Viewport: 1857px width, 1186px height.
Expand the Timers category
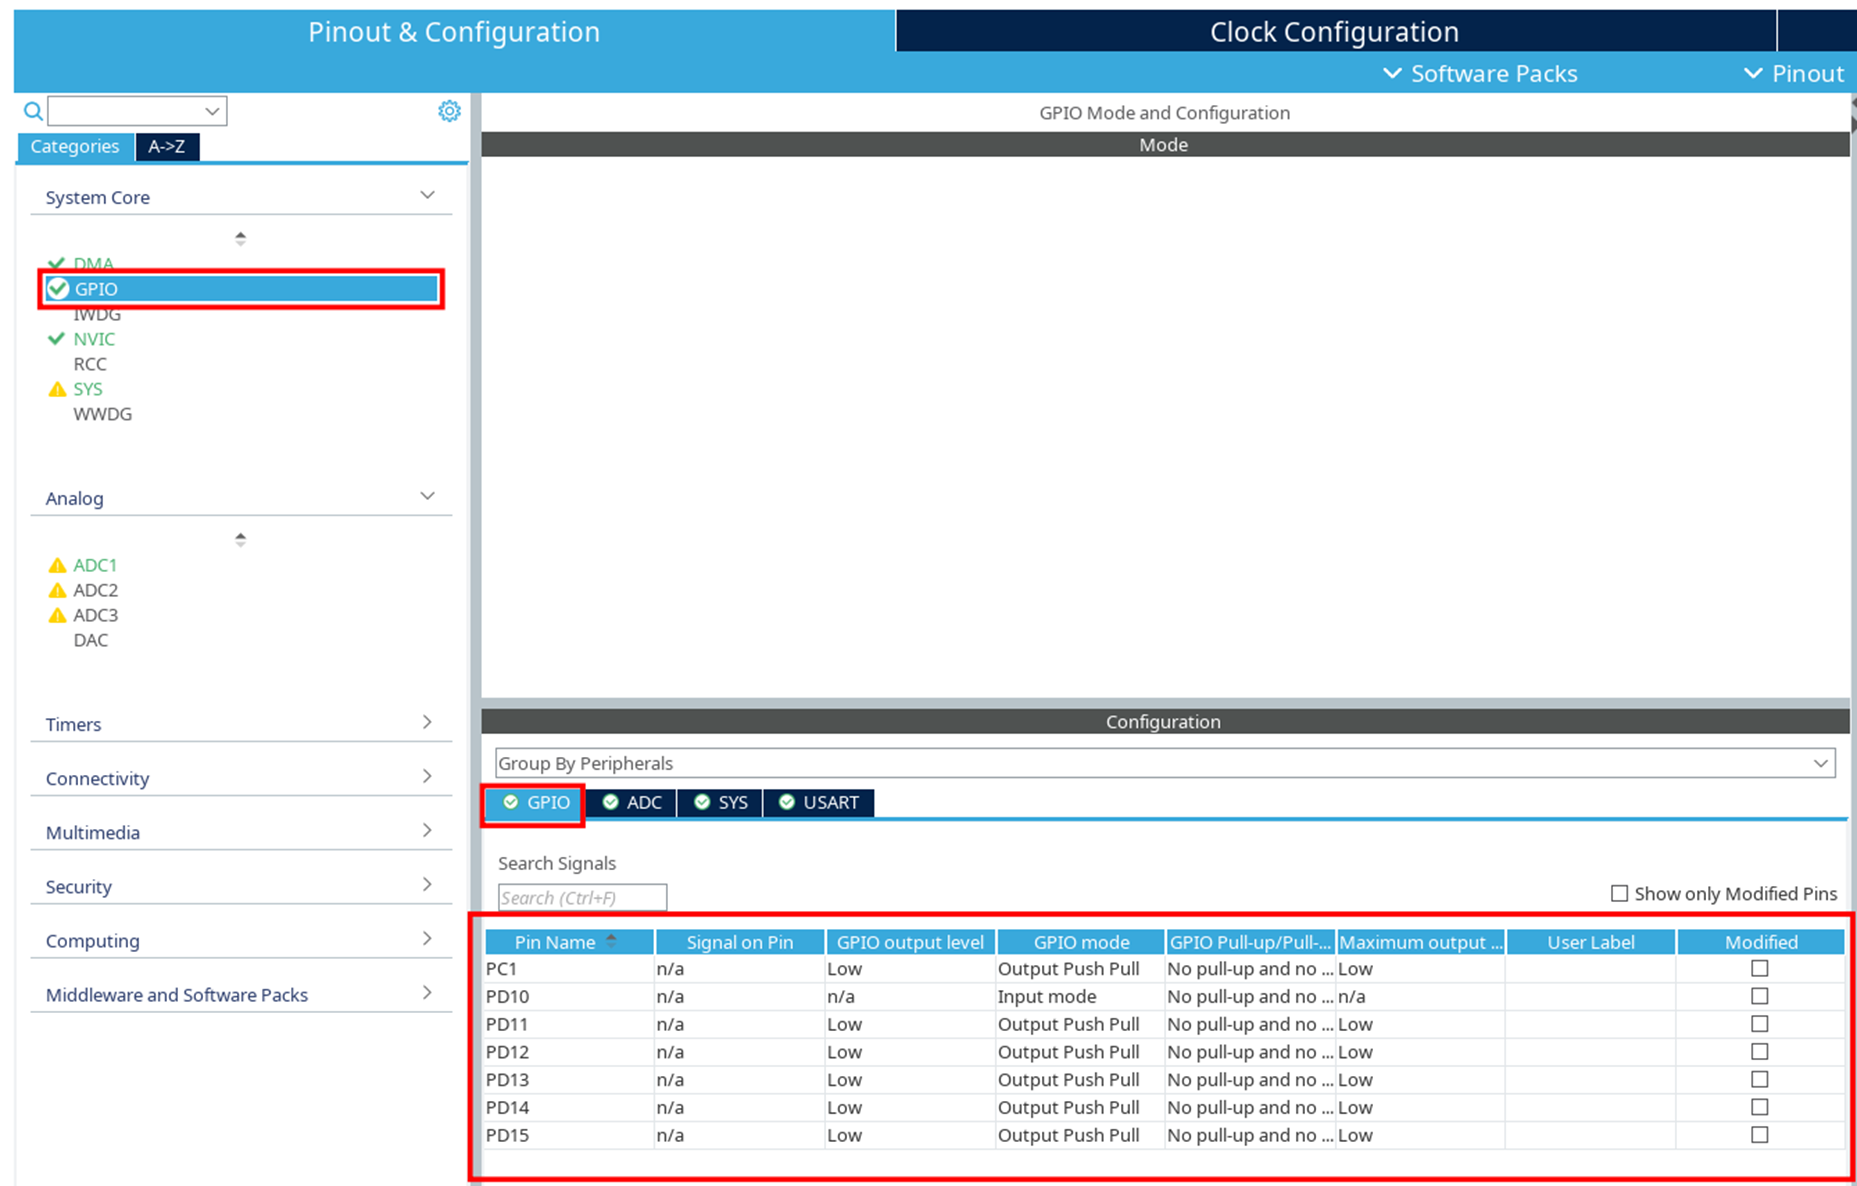[240, 723]
